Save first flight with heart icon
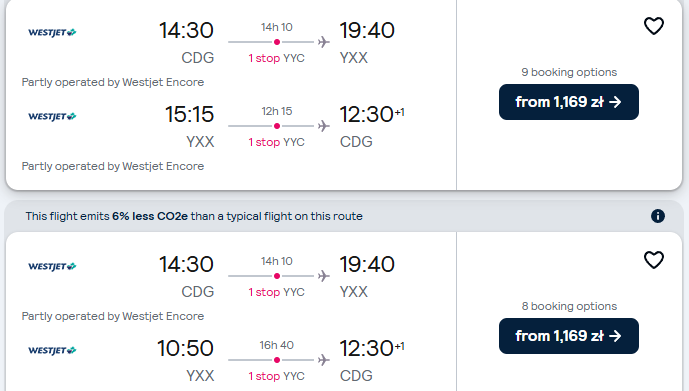This screenshot has width=689, height=391. tap(653, 26)
